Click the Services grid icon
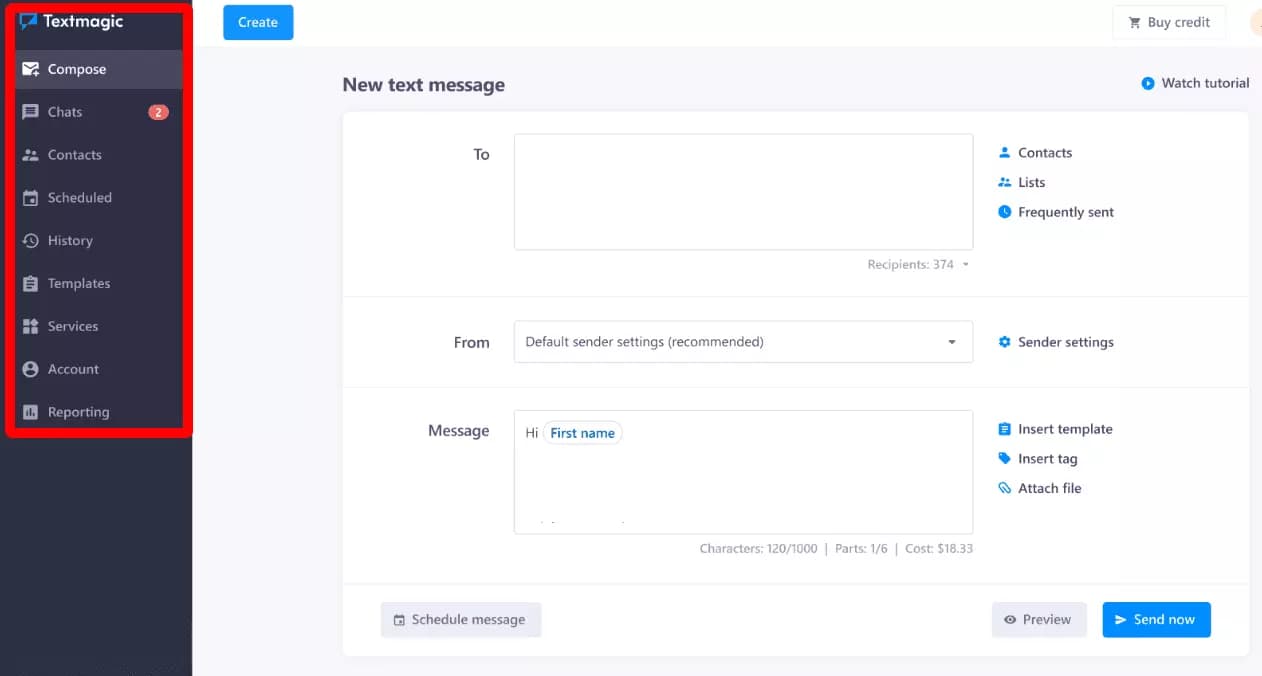This screenshot has height=676, width=1262. [31, 327]
